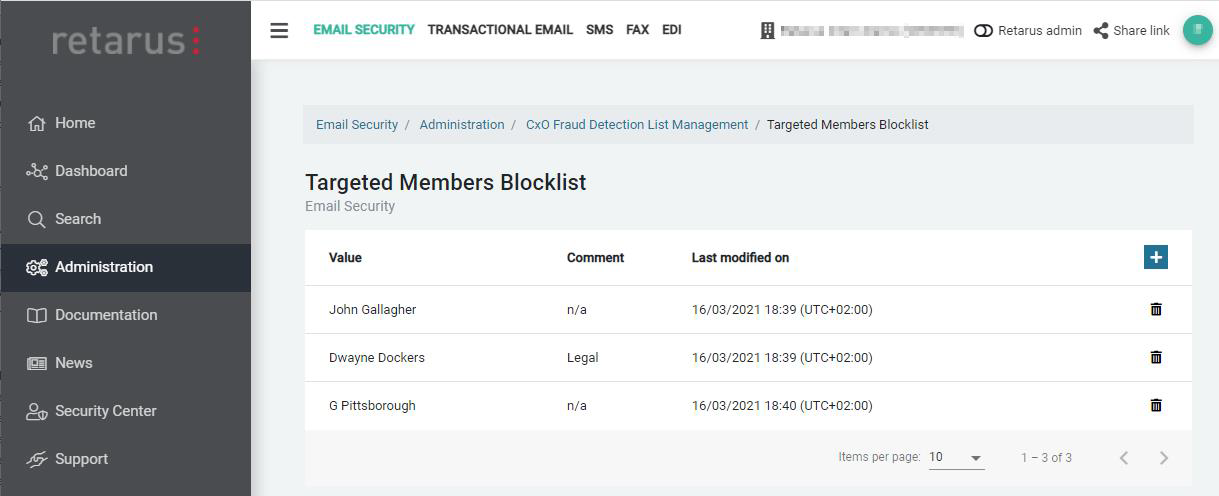Switch to the Transactional Email tab
1219x496 pixels.
[x=500, y=30]
